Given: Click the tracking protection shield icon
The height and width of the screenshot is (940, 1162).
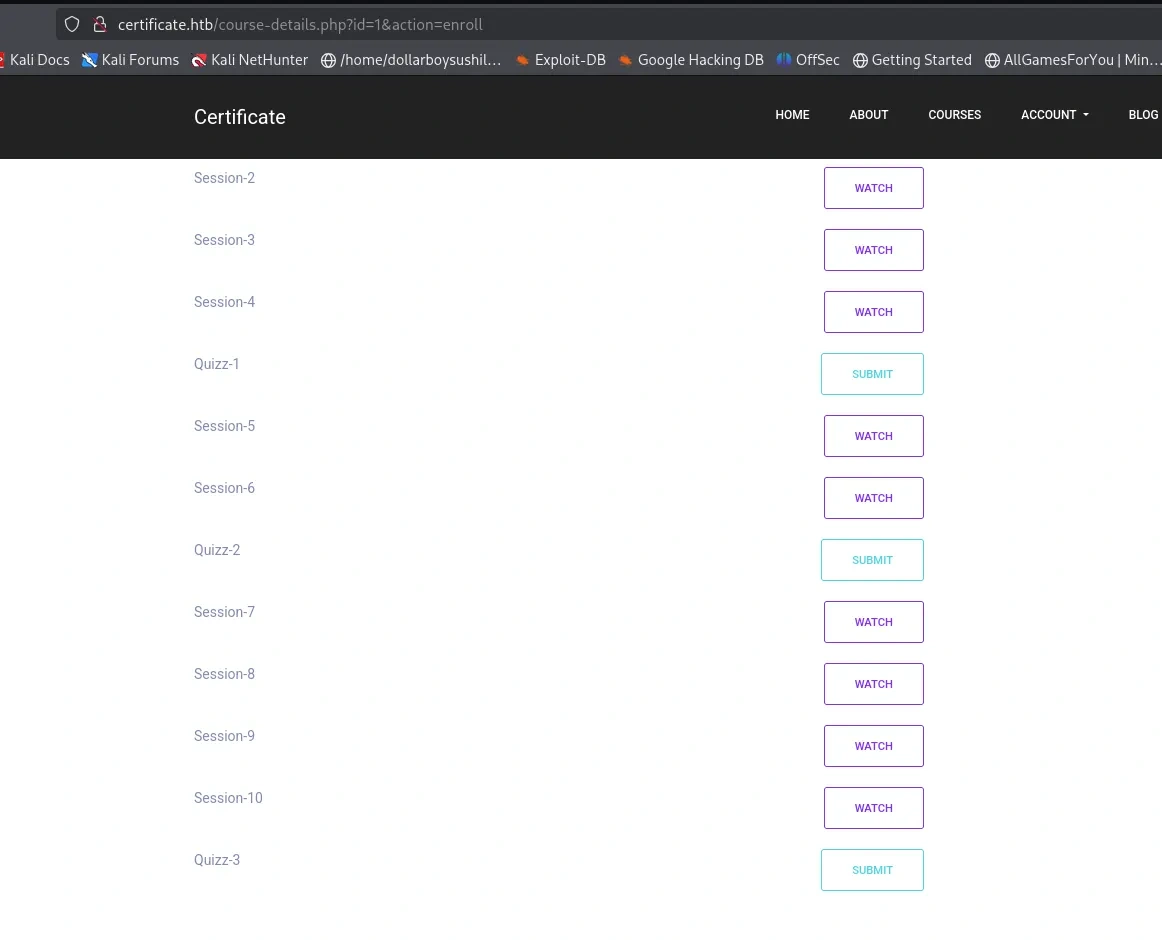Looking at the screenshot, I should [72, 24].
